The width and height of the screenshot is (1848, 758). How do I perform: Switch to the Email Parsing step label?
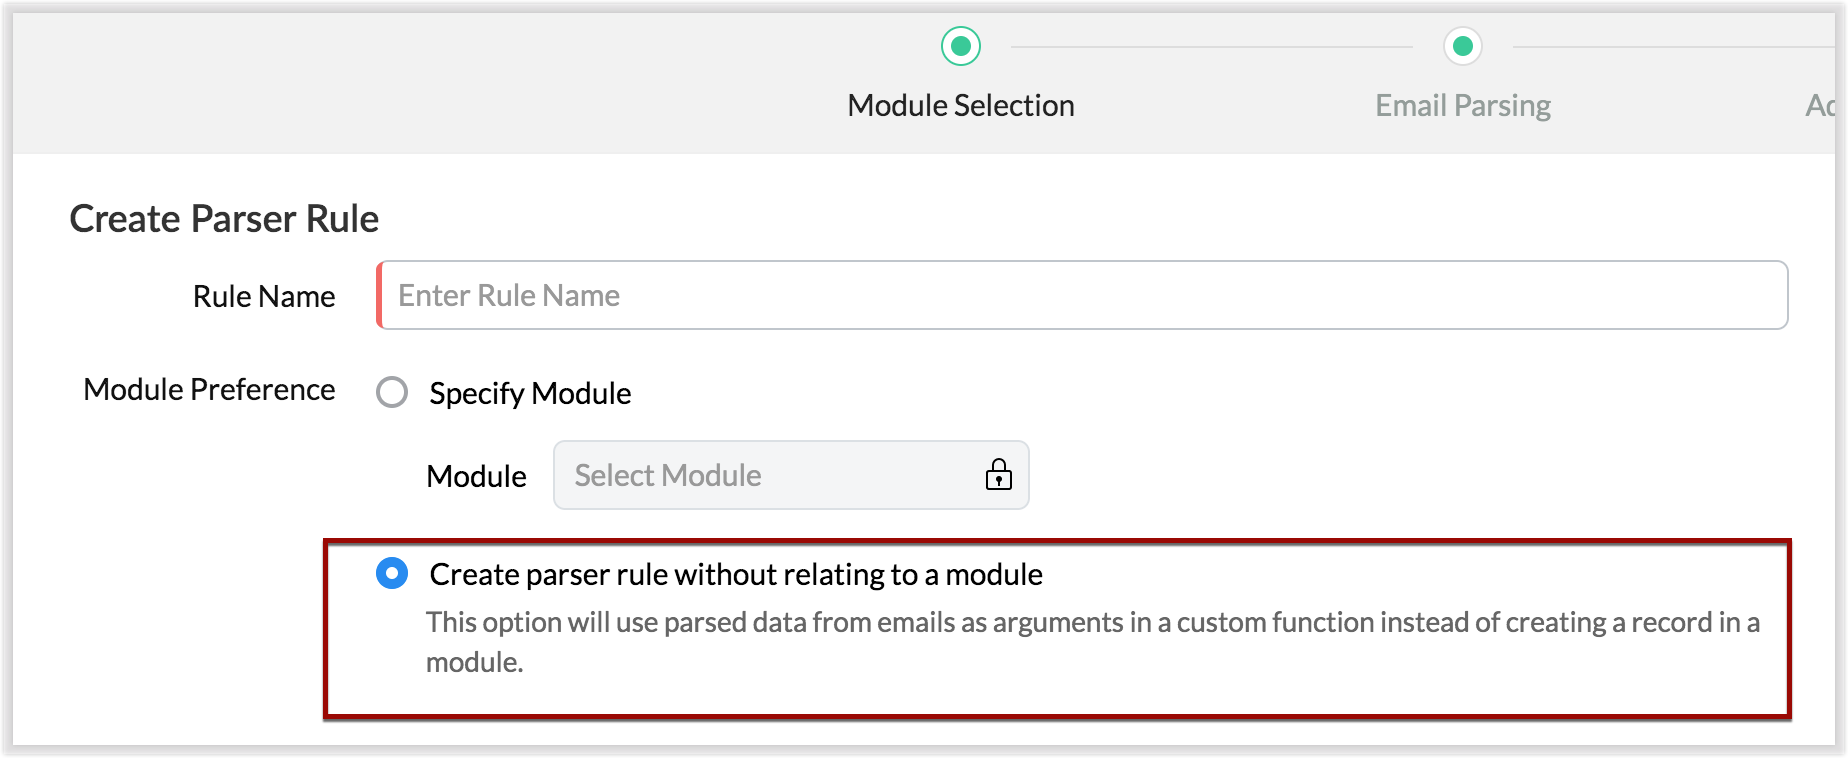(x=1462, y=105)
